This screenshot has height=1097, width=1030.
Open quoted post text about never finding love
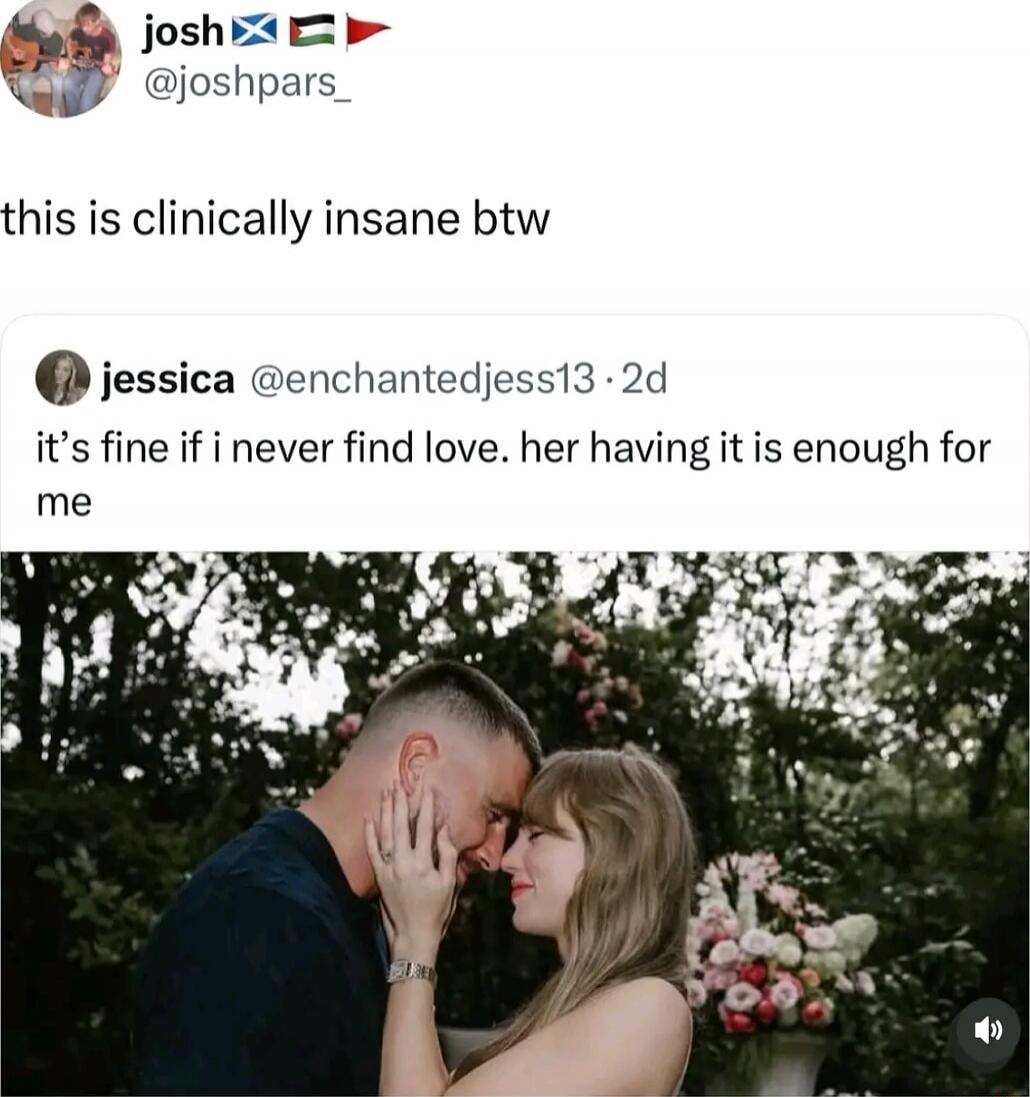(x=514, y=473)
